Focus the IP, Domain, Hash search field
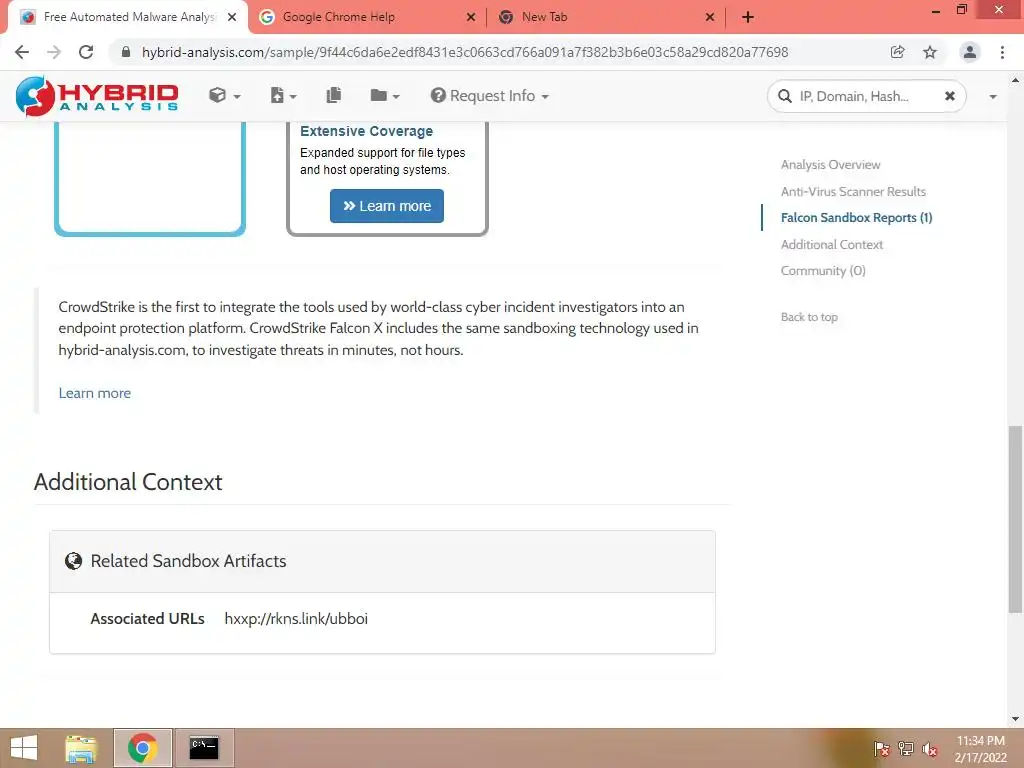The image size is (1024, 768). click(865, 97)
